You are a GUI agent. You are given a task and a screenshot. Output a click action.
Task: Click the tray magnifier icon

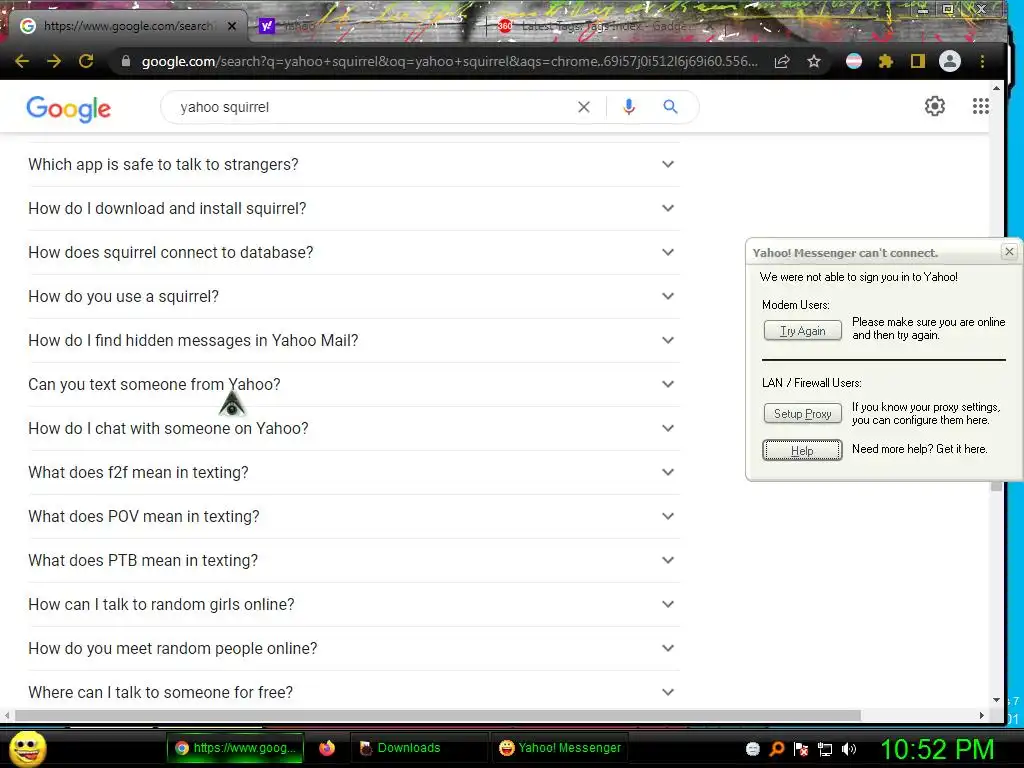776,749
